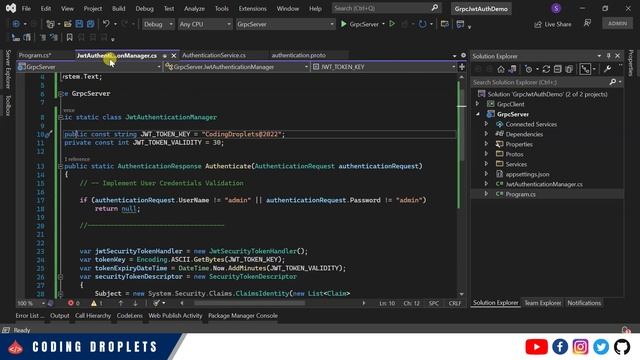Click the search magnifier in Solution Explorer

[613, 82]
